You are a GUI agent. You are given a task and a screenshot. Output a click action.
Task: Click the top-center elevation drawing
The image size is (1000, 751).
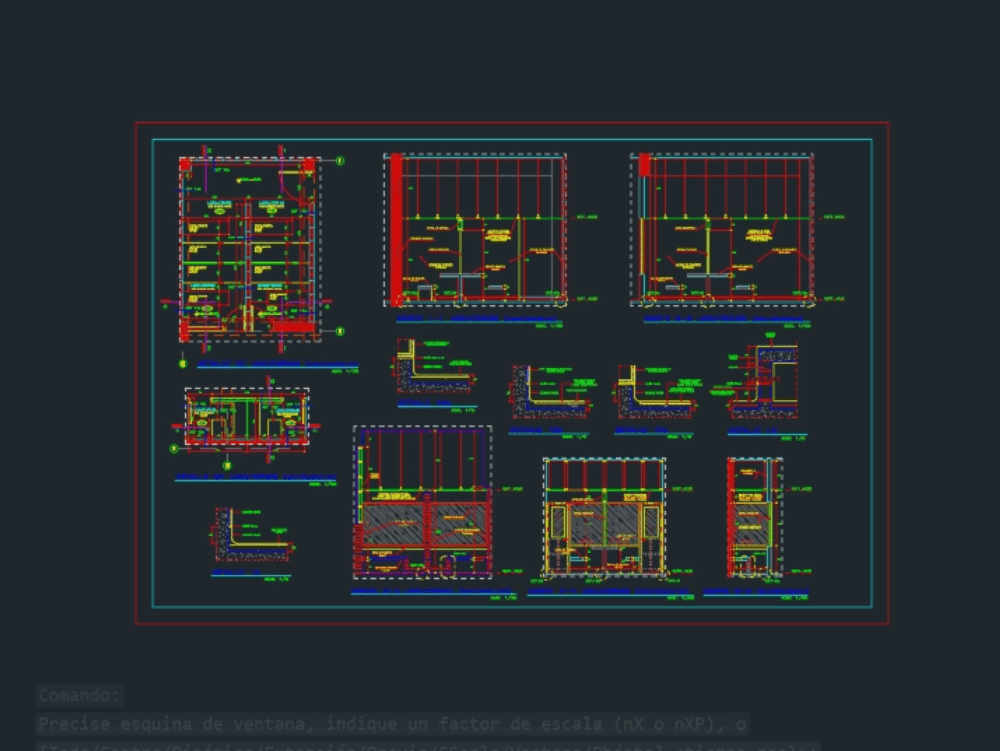pos(475,230)
